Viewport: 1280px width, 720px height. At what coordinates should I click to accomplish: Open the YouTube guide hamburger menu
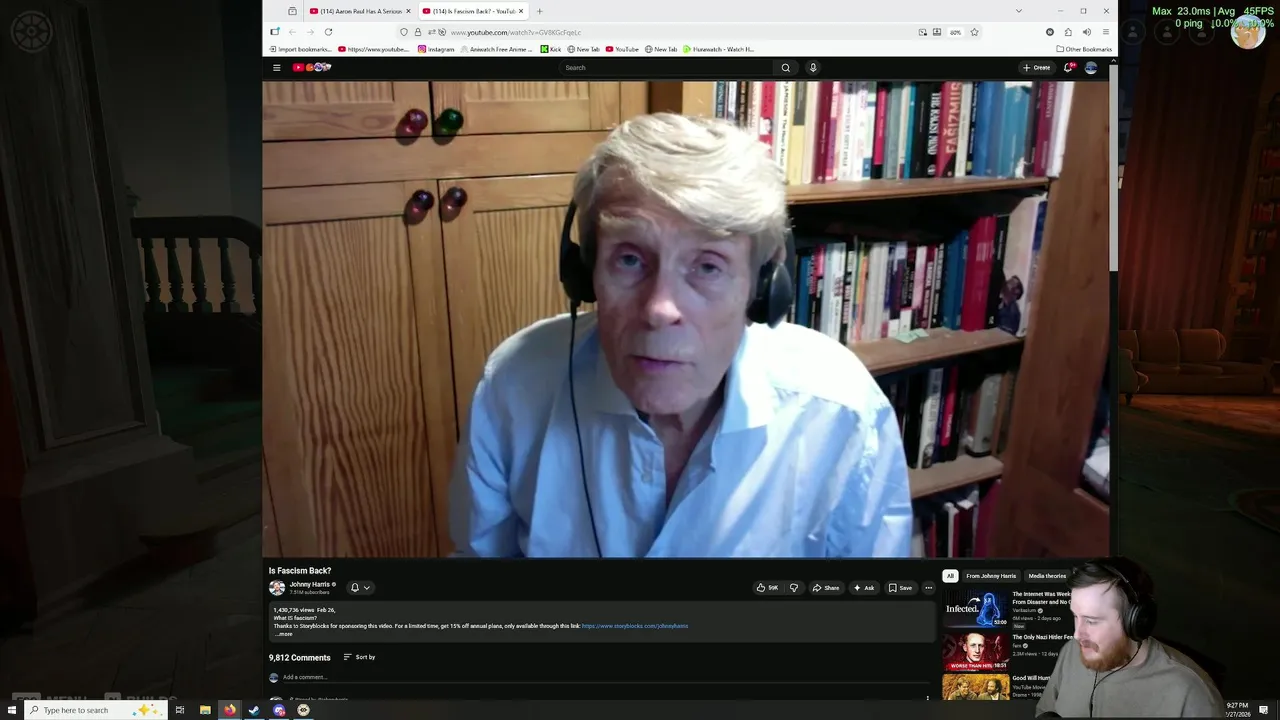277,68
